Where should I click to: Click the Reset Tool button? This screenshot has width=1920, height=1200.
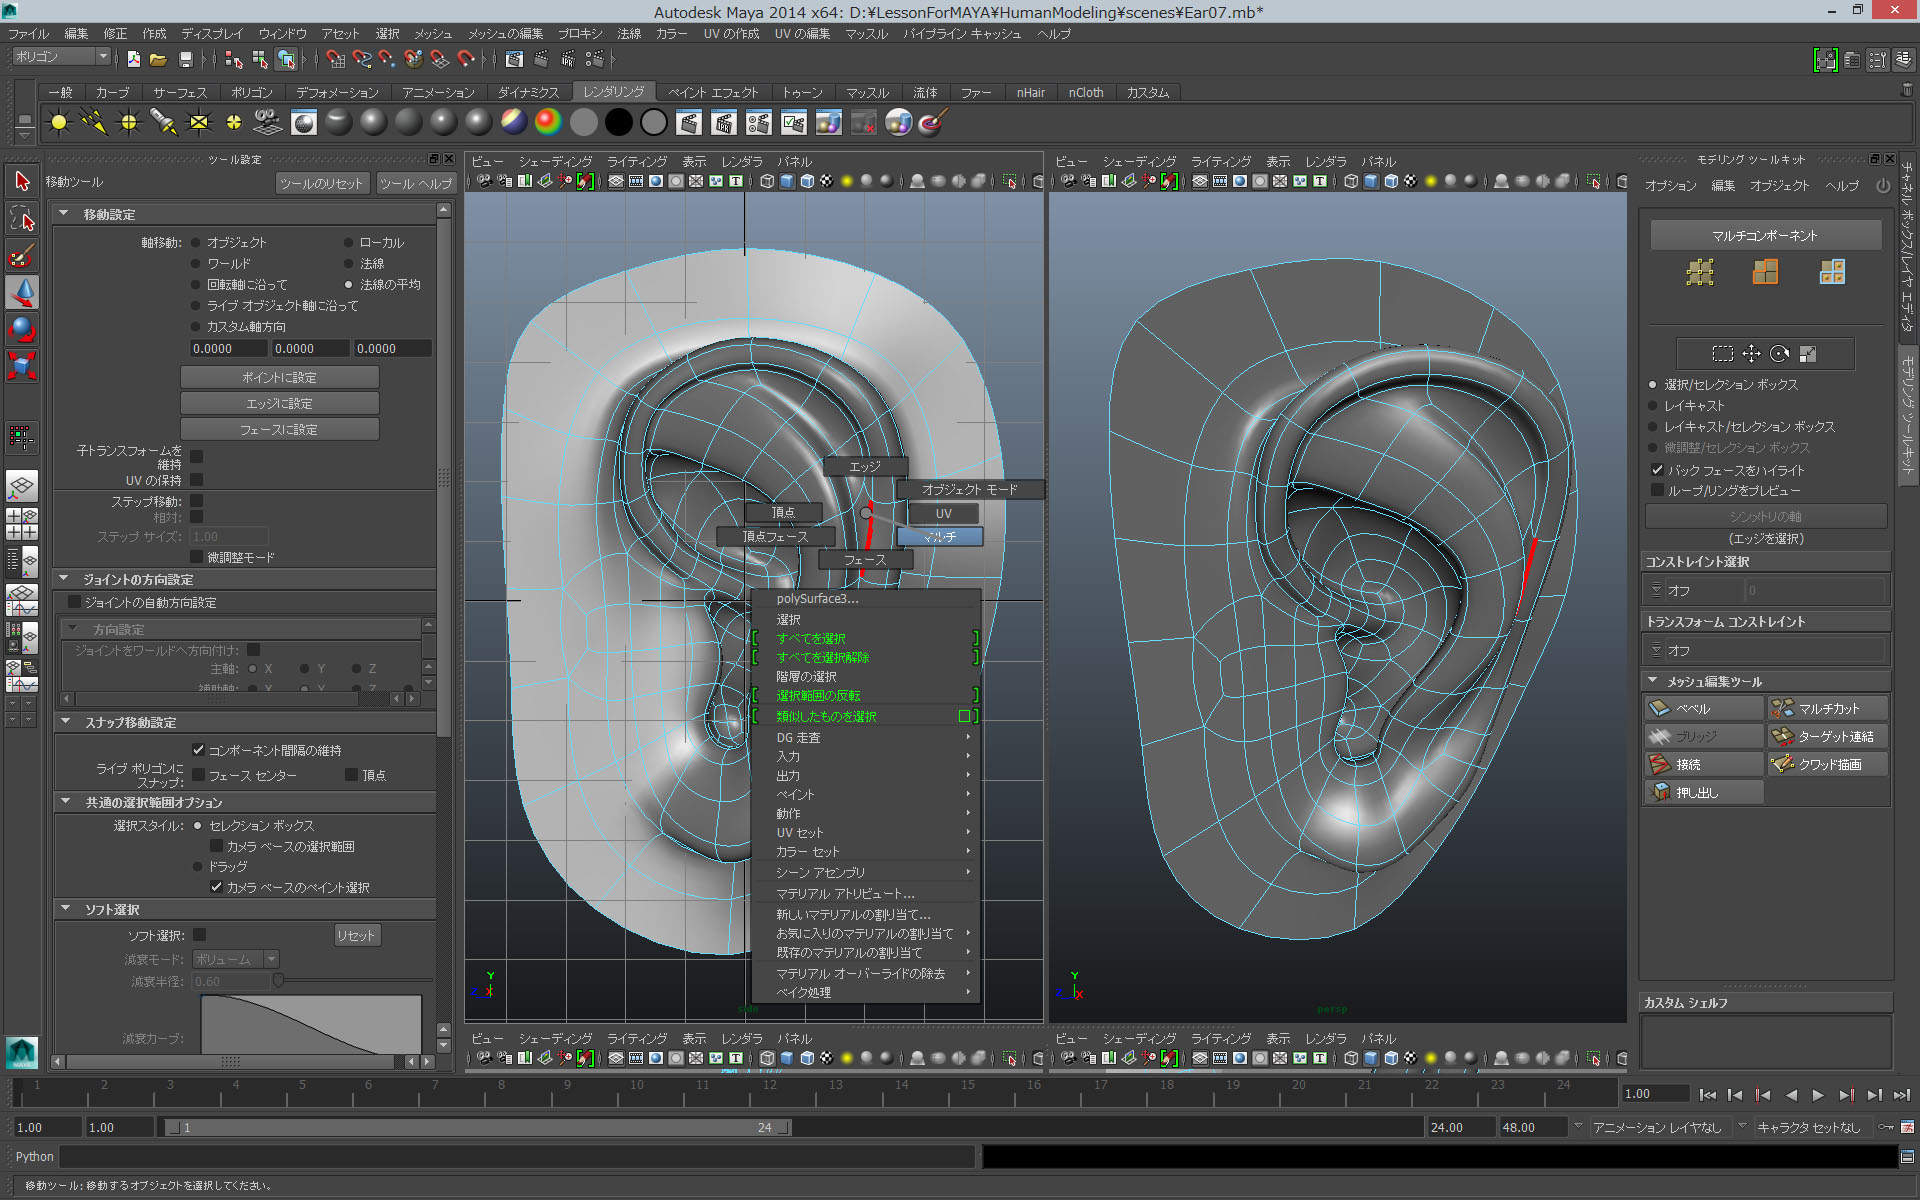tap(321, 183)
